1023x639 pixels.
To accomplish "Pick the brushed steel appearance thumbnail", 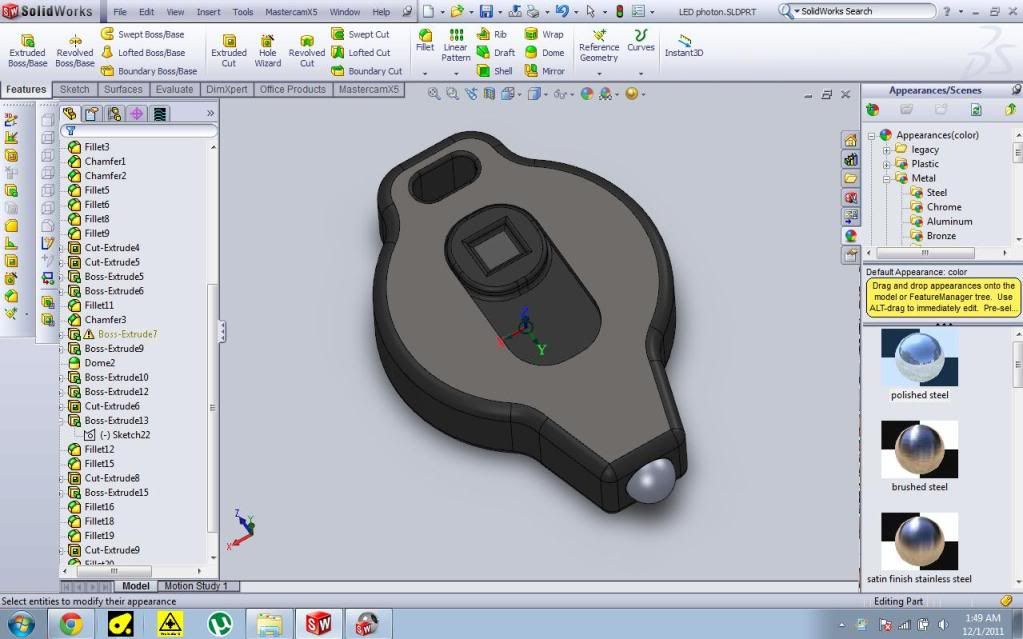I will pyautogui.click(x=919, y=448).
